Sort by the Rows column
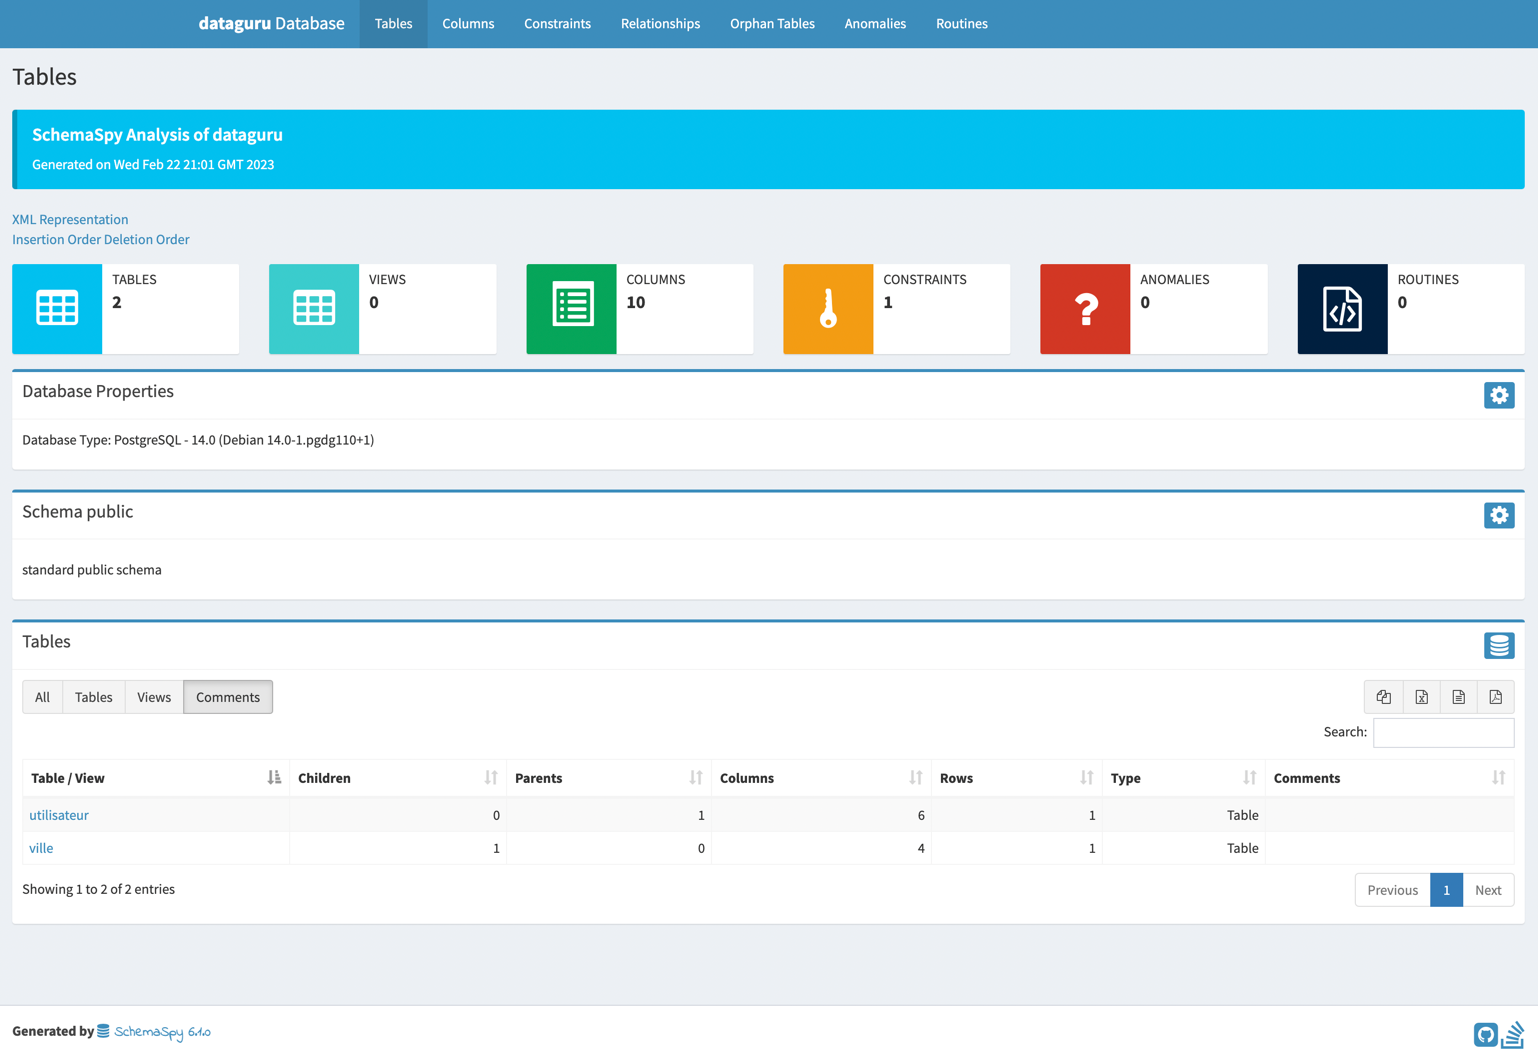1538x1056 pixels. point(1017,778)
